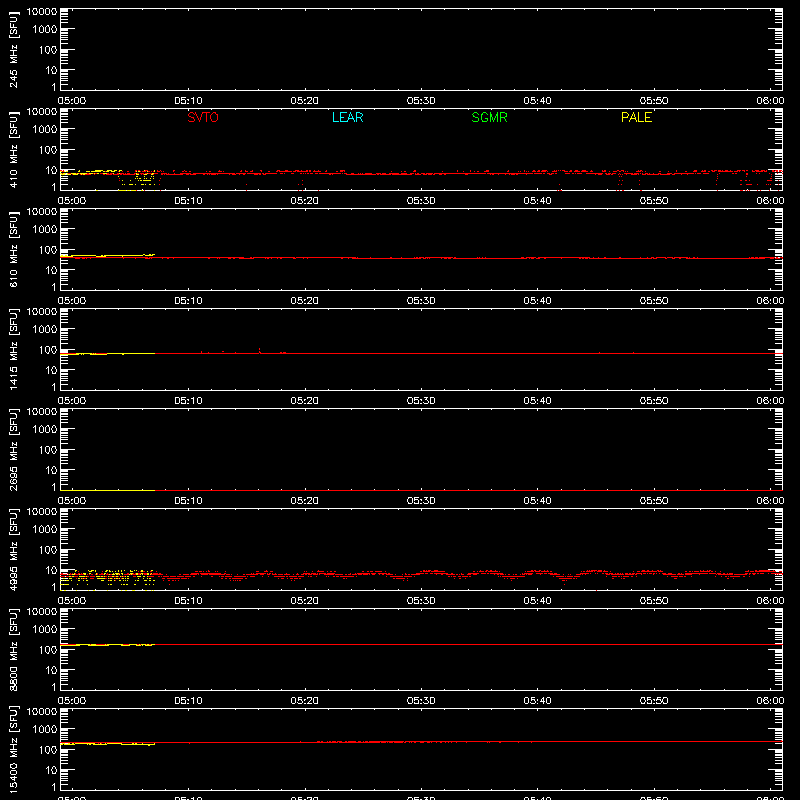Click the 05:50 time label below 2695 MHz plot
800x800 pixels.
[x=654, y=501]
